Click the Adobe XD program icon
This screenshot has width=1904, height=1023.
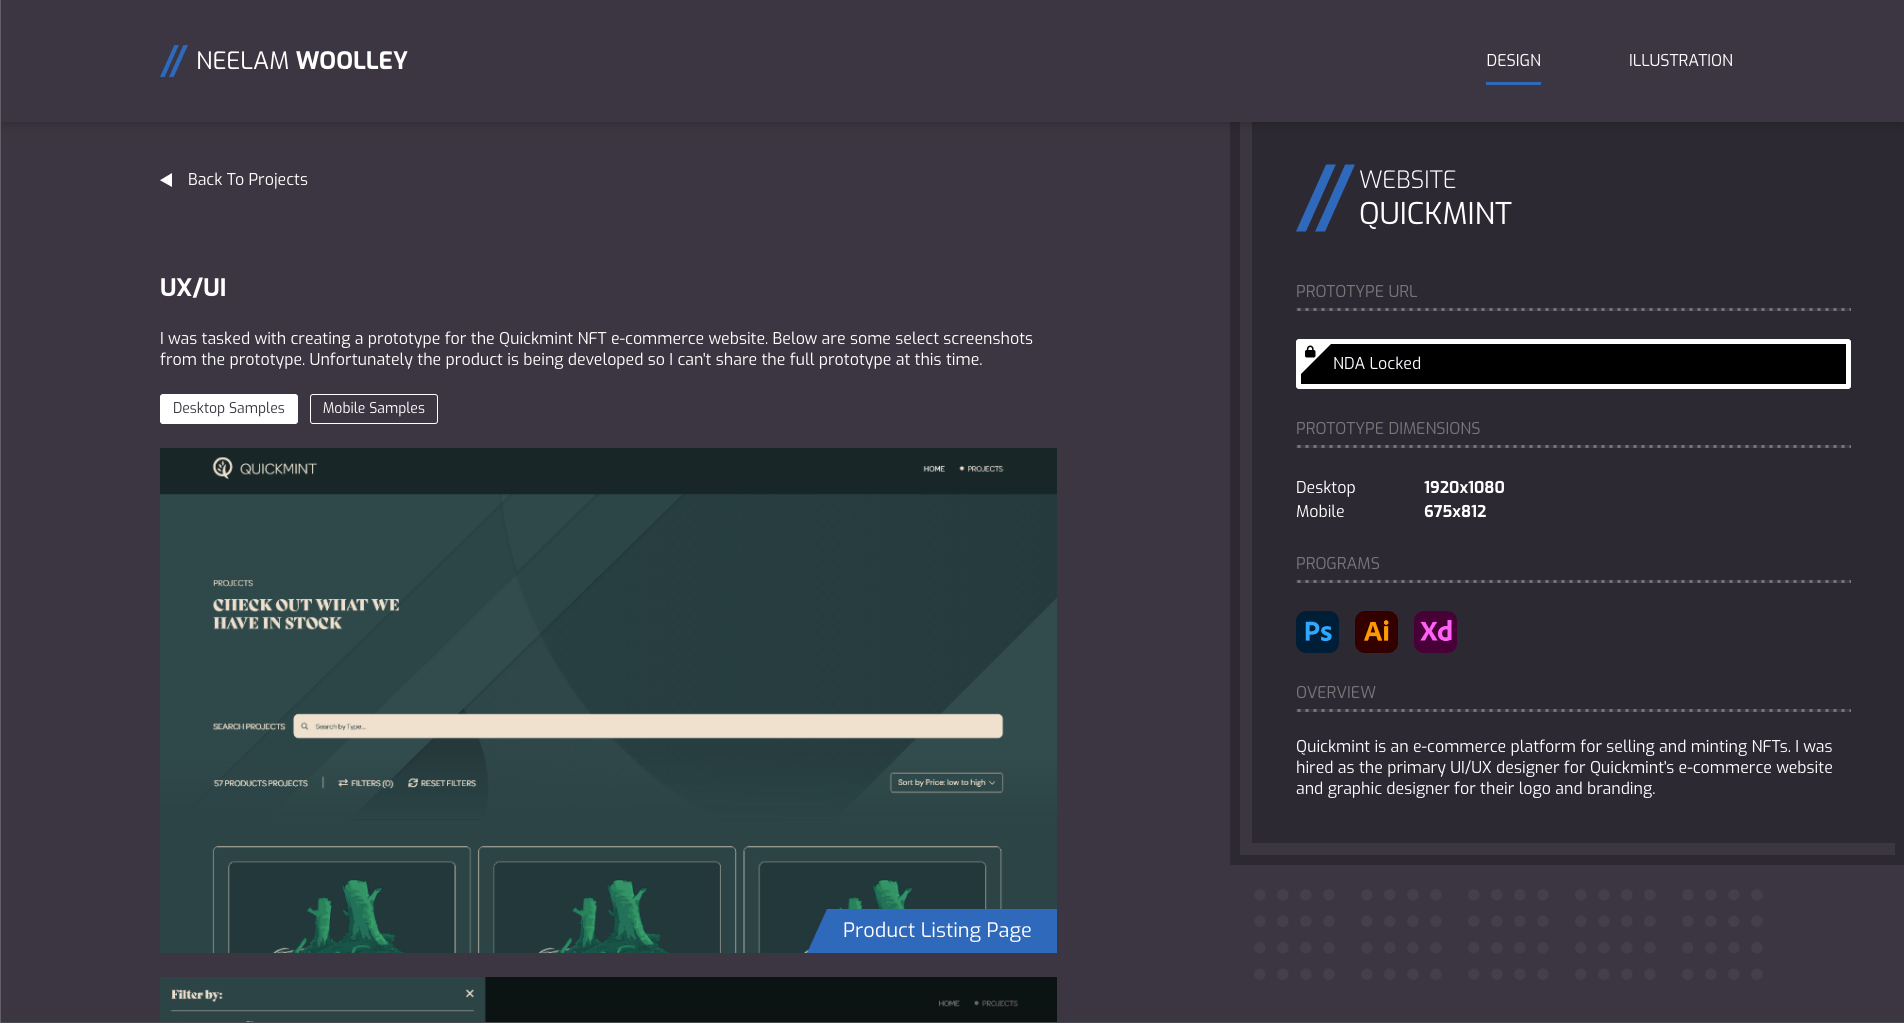coord(1436,632)
